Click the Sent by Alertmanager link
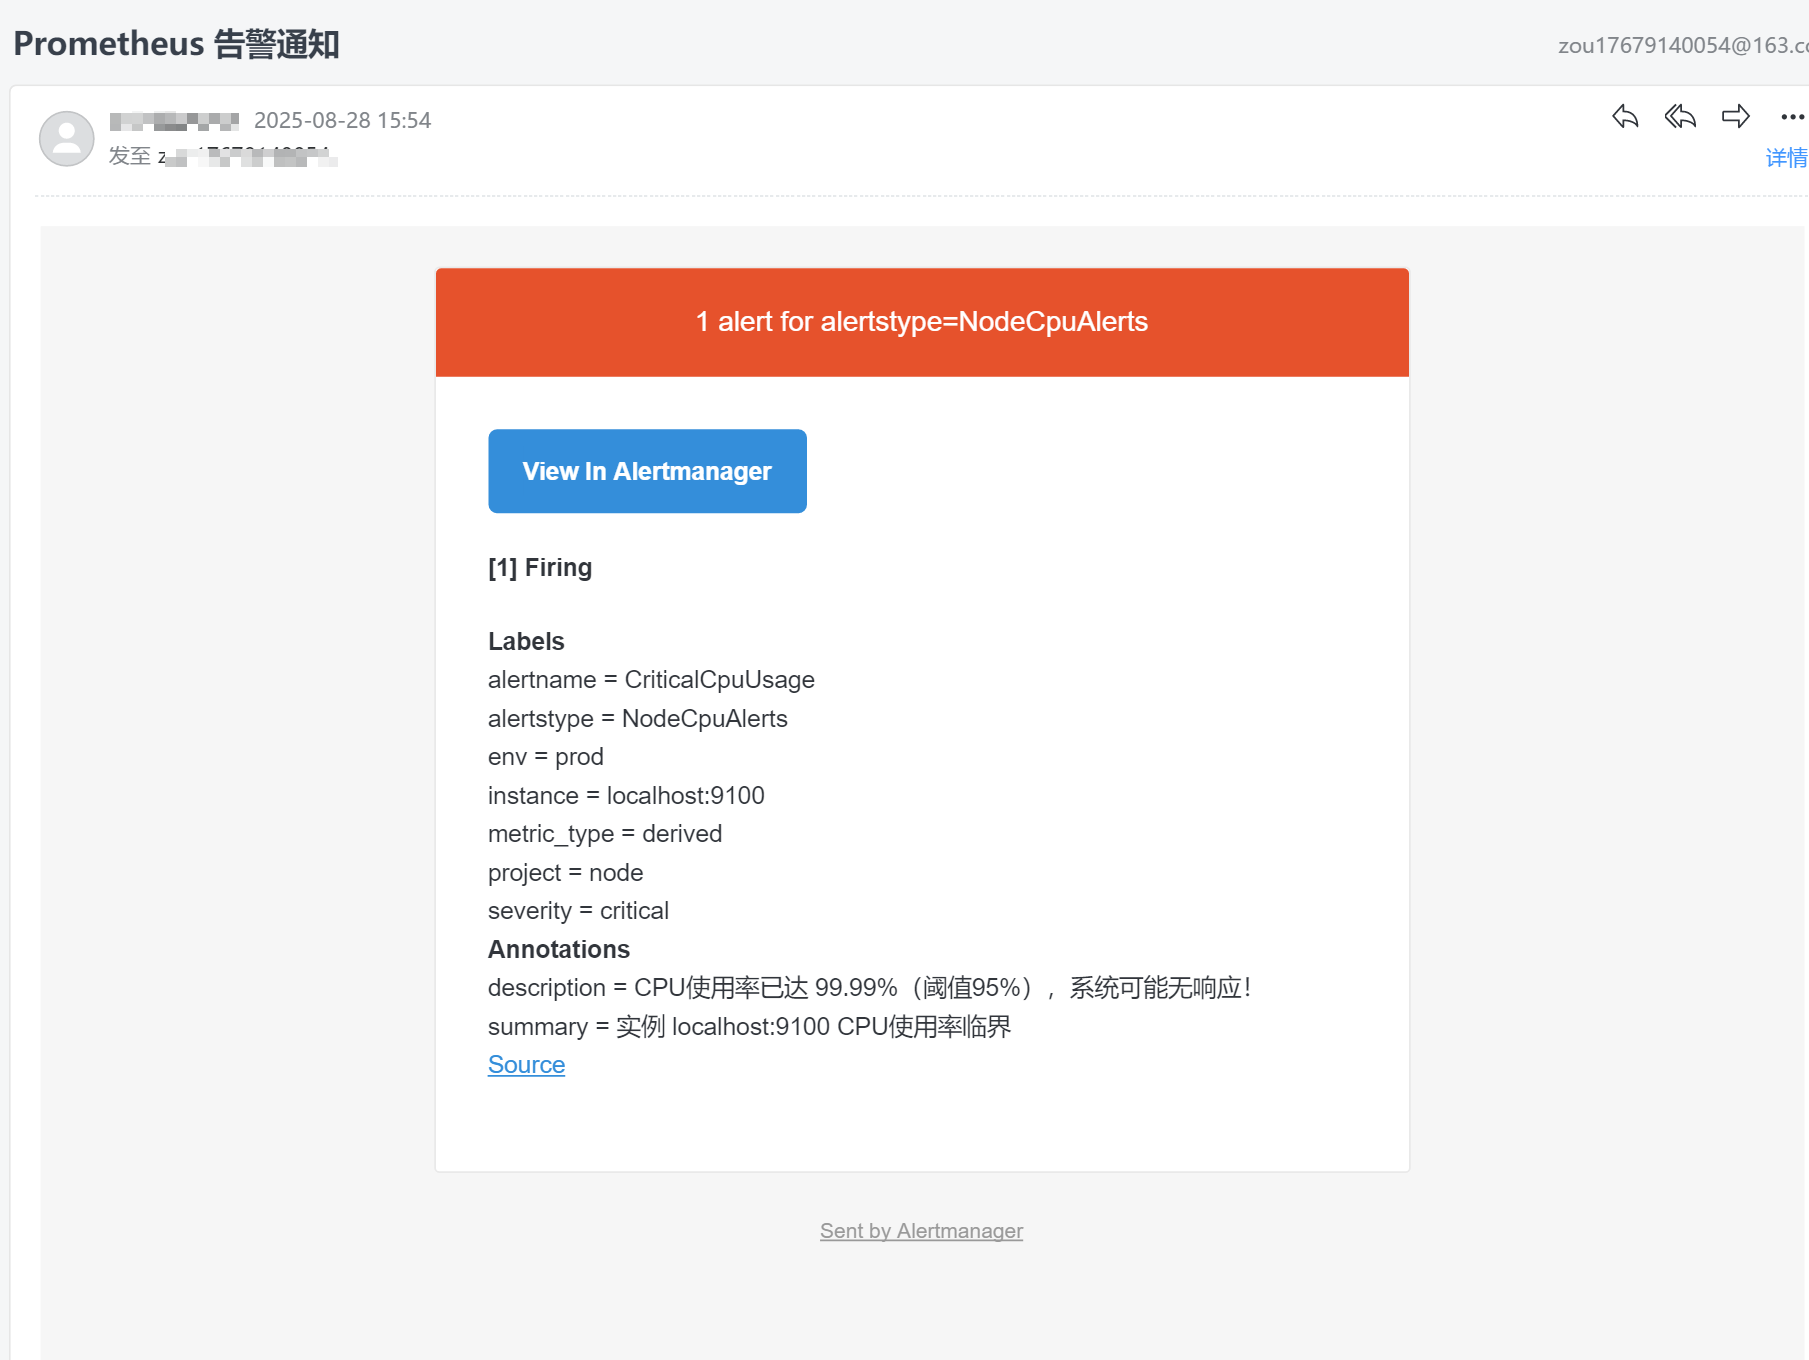1809x1360 pixels. coord(921,1231)
